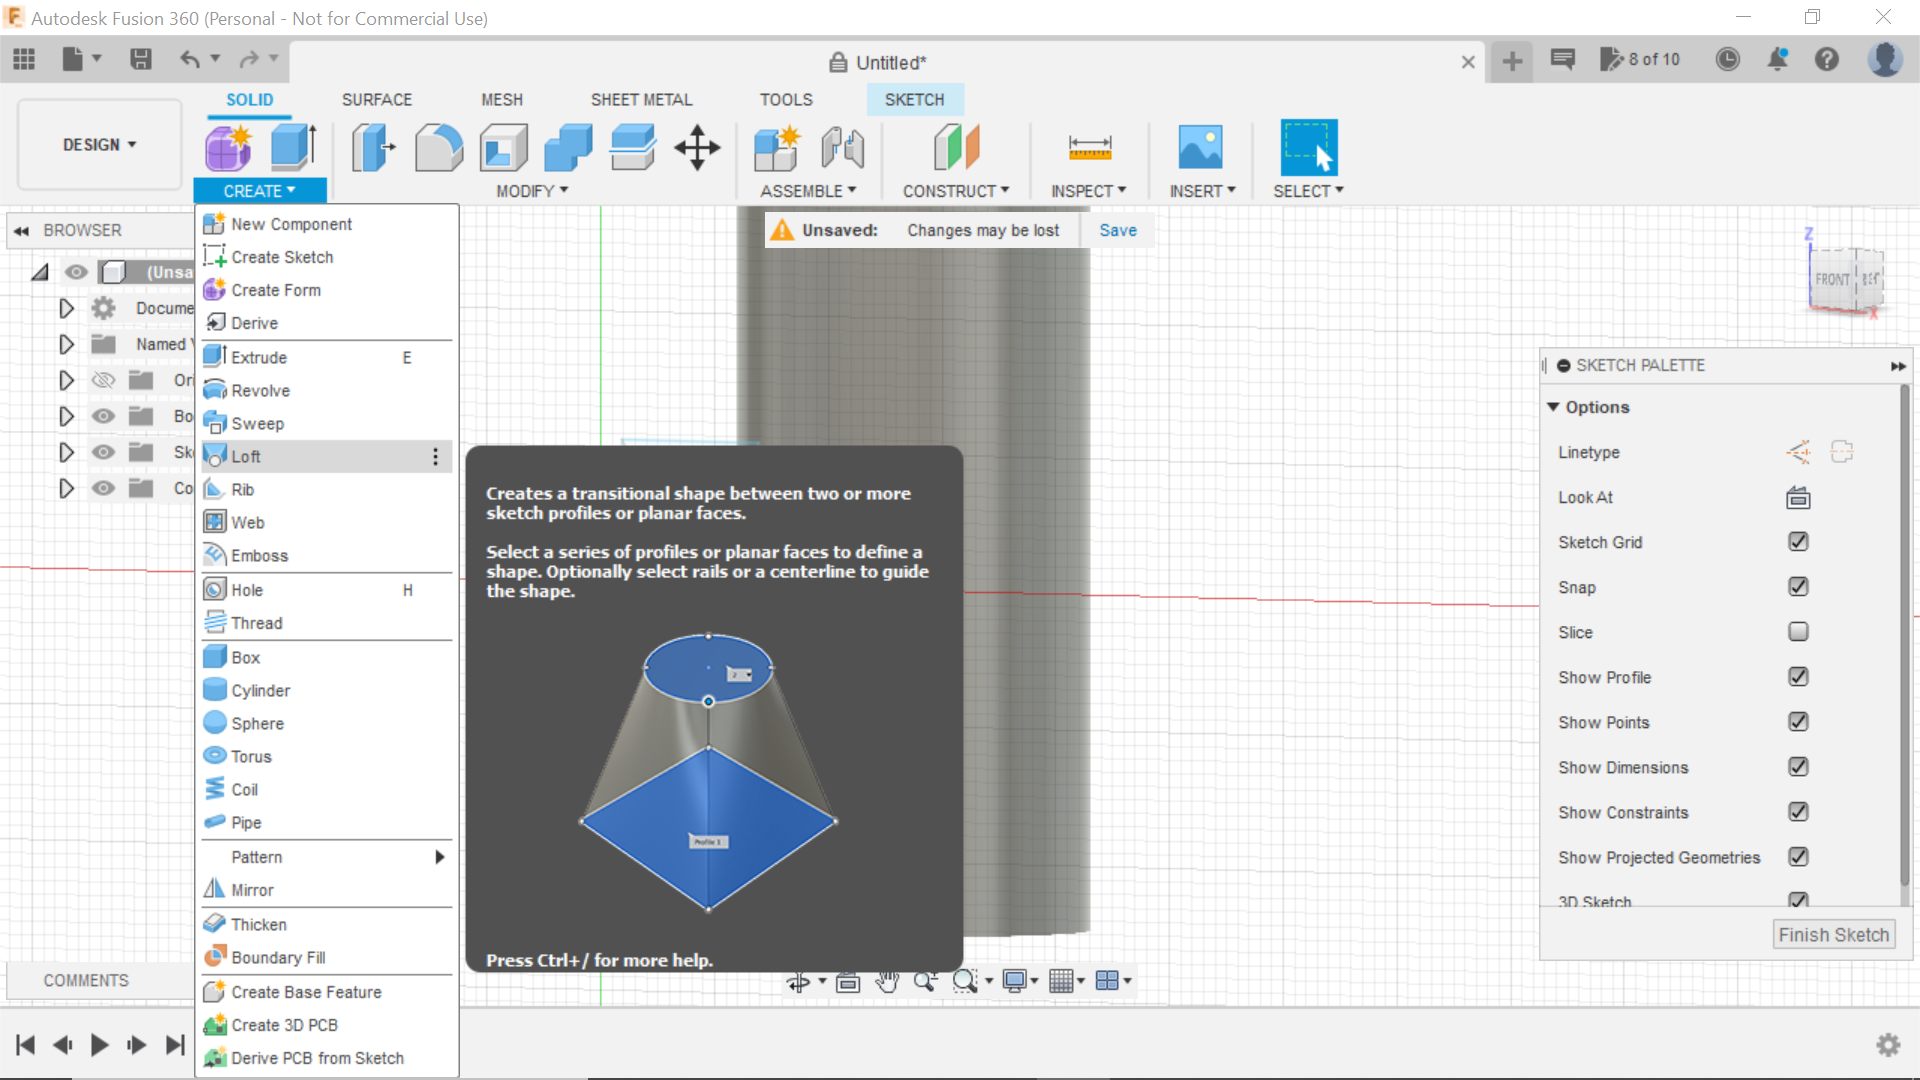Expand the Document Settings tree item
Image resolution: width=1920 pixels, height=1080 pixels.
(66, 308)
